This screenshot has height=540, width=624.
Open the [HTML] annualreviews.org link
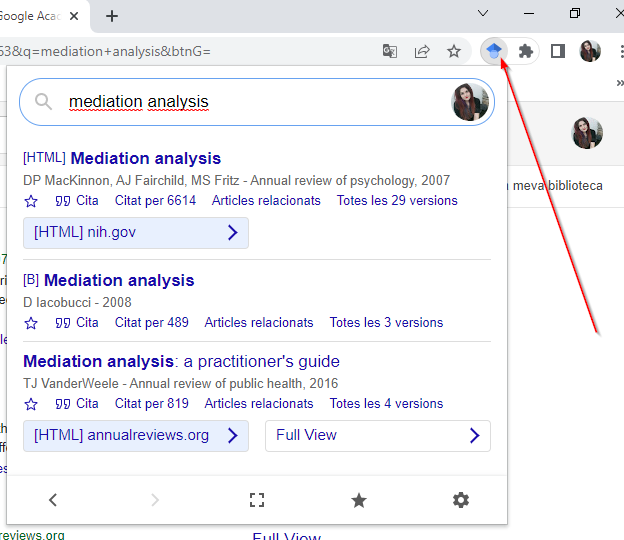tap(135, 435)
